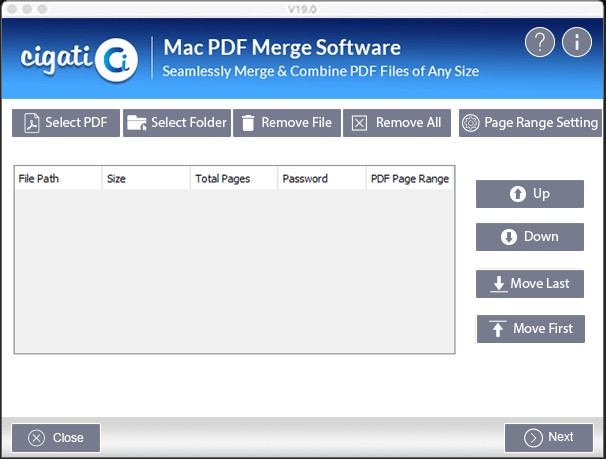Move selected file Down
Image resolution: width=606 pixels, height=459 pixels.
tap(530, 237)
